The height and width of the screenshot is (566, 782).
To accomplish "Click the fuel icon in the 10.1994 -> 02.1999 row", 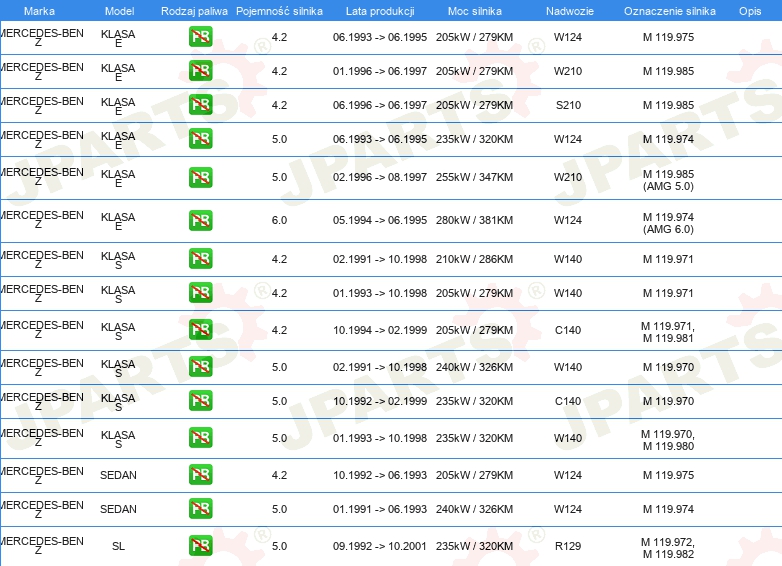I will [x=200, y=330].
